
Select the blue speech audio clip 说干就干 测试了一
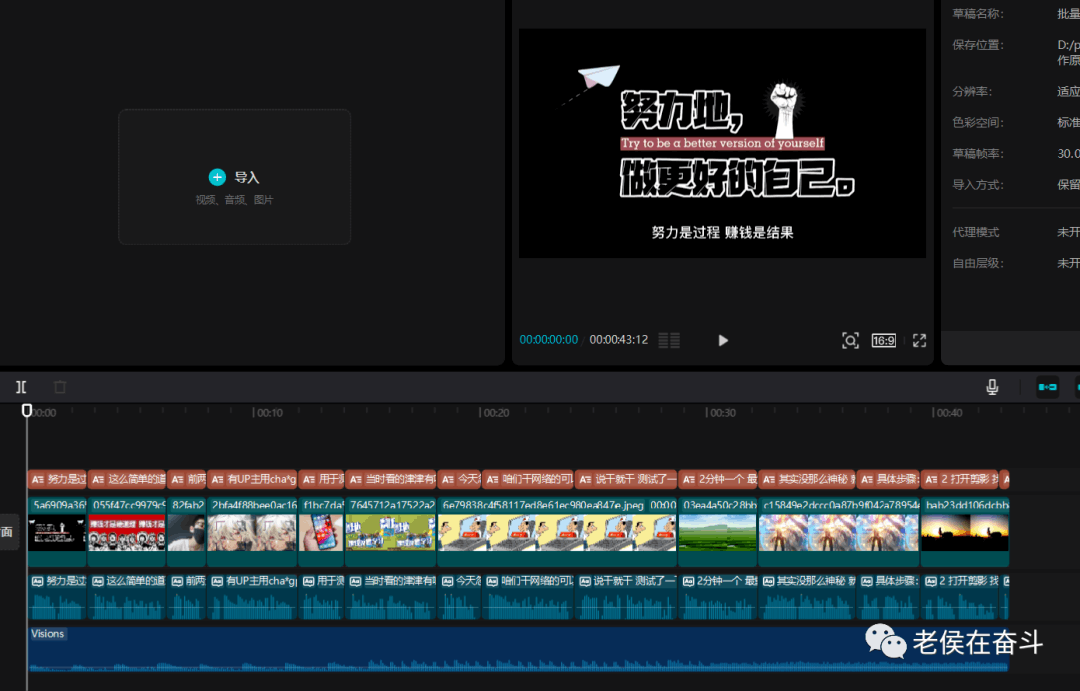[x=626, y=596]
